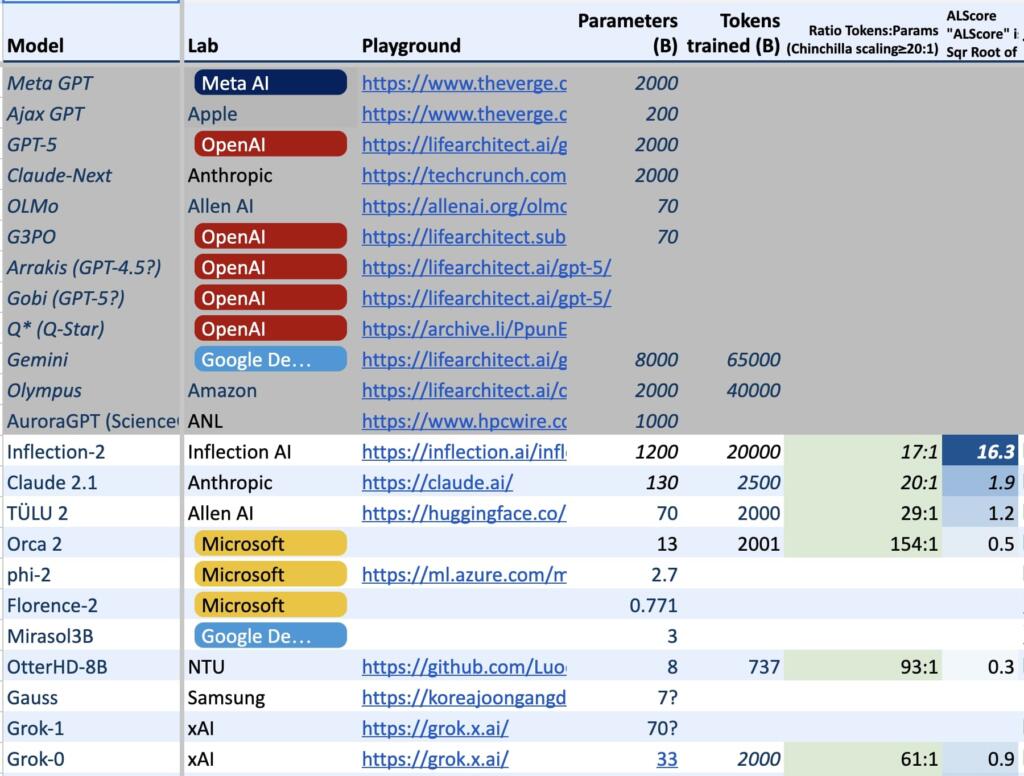Open the TÜLU 2 huggingface.co link

pyautogui.click(x=463, y=514)
